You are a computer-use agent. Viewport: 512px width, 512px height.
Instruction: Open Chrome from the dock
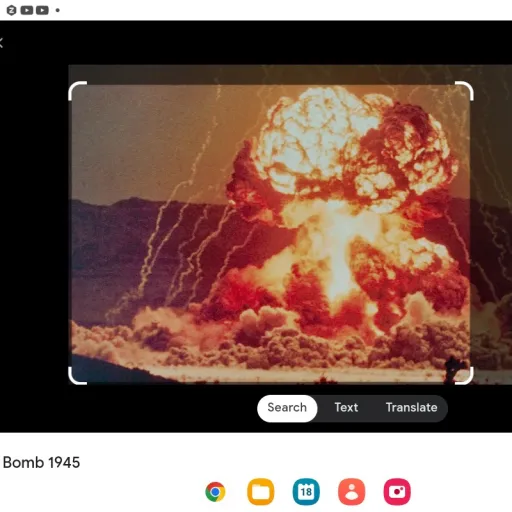[x=215, y=492]
